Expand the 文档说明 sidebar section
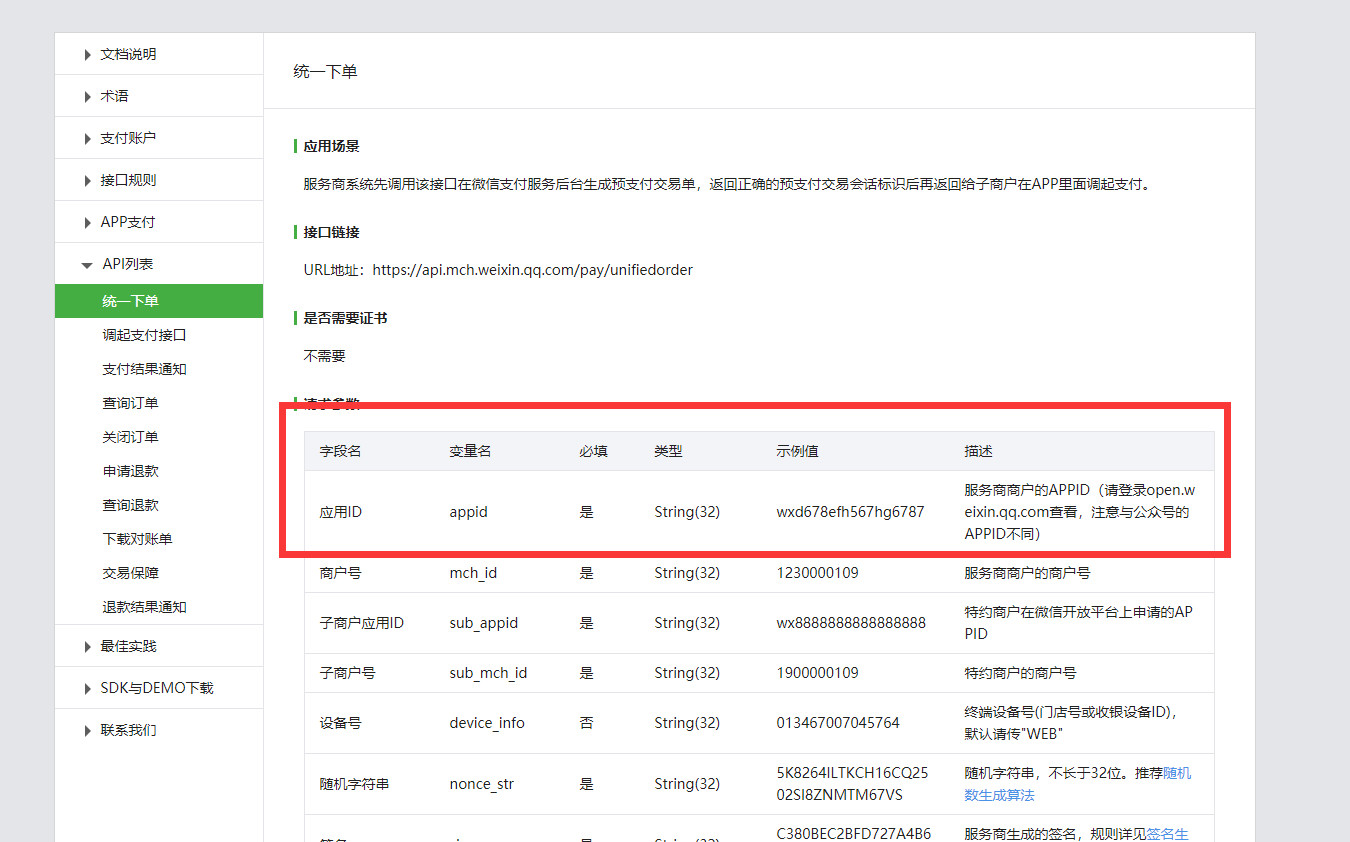The height and width of the screenshot is (842, 1350). click(x=128, y=54)
